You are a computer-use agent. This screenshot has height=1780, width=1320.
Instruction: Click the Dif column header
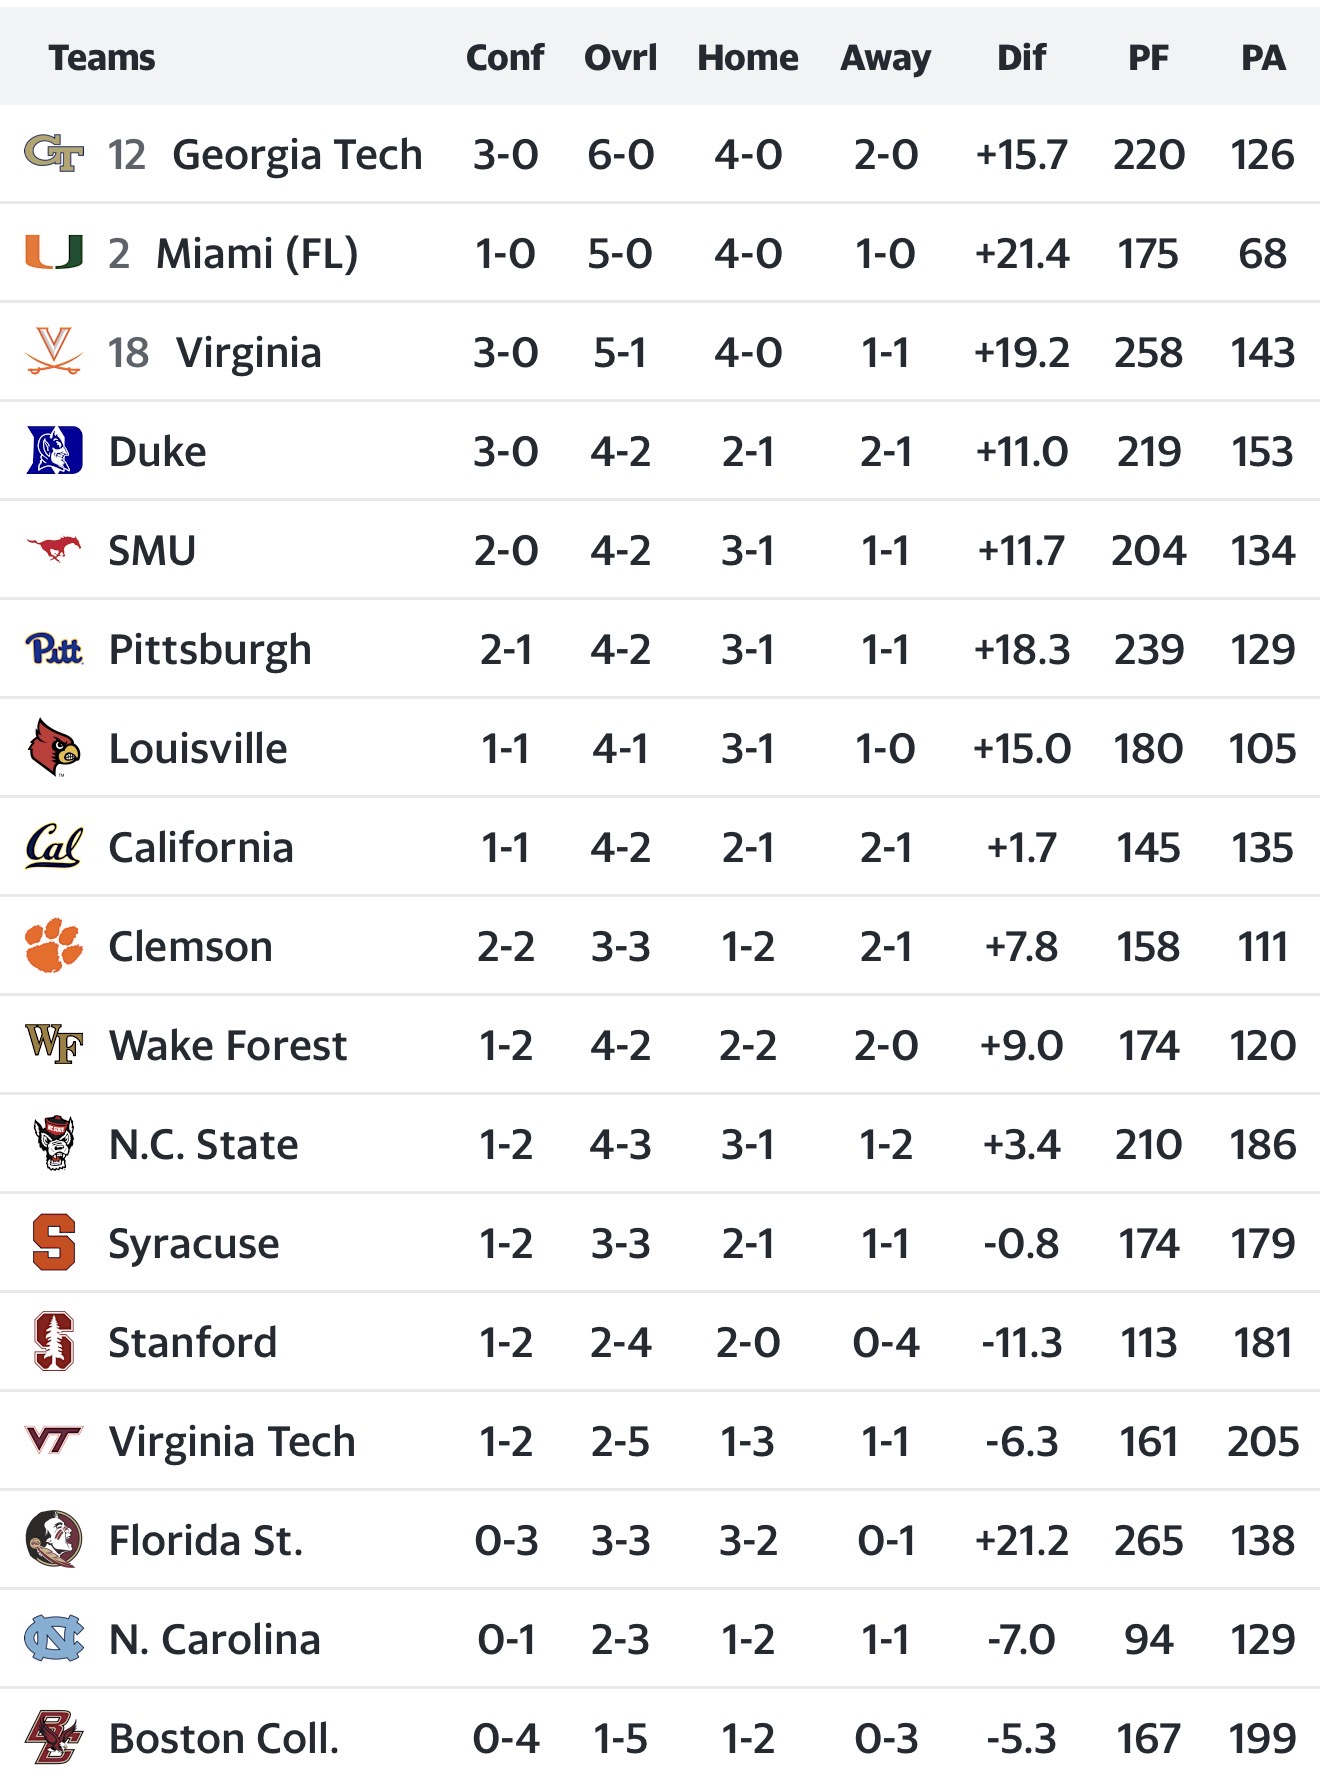coord(1021,58)
